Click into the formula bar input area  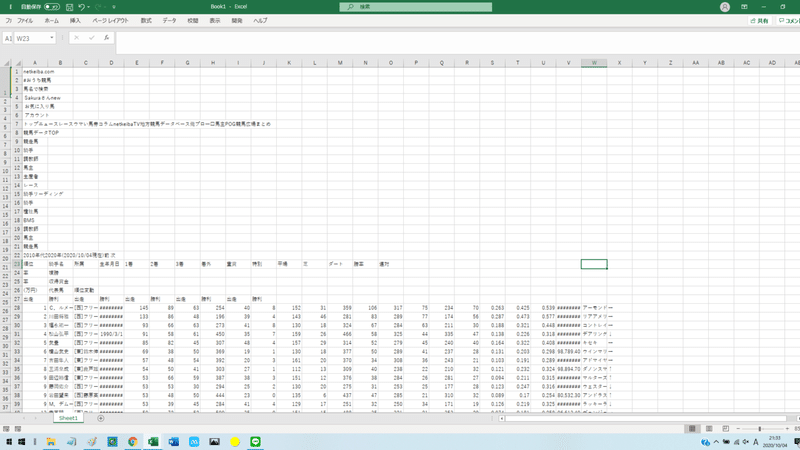click(458, 43)
